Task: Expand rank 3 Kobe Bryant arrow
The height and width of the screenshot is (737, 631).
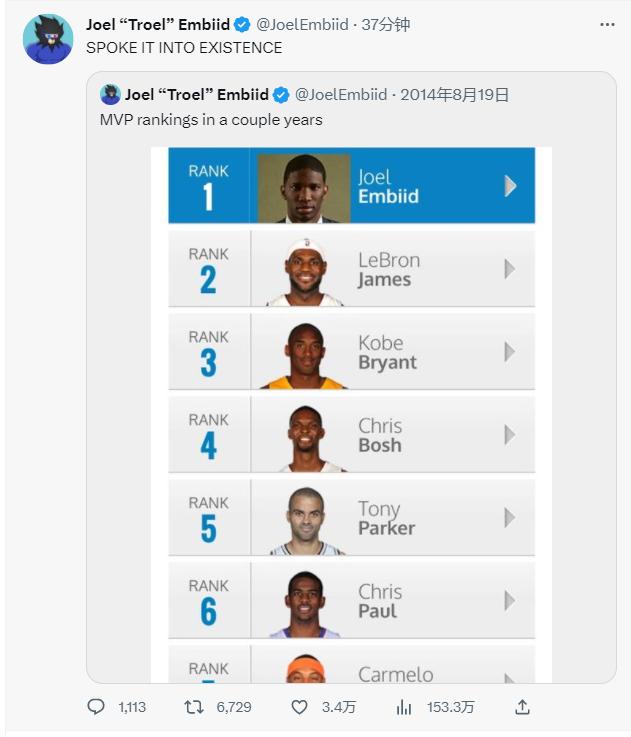Action: (x=510, y=352)
